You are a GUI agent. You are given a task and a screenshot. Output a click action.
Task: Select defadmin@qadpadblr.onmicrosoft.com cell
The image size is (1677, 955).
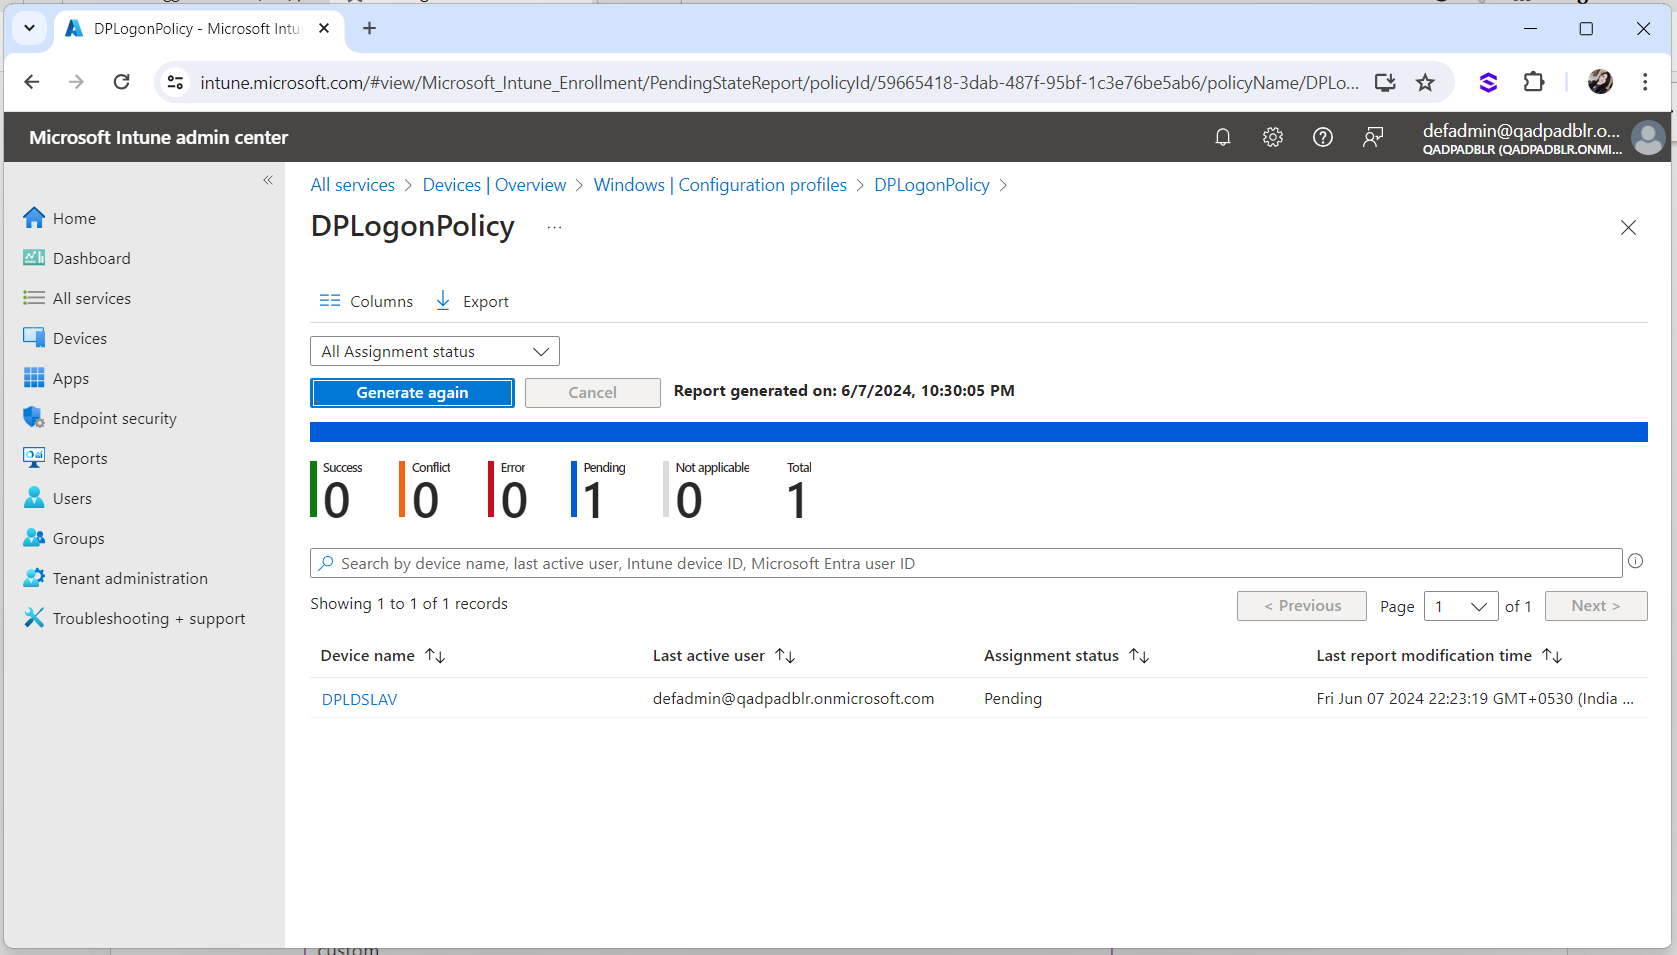793,699
